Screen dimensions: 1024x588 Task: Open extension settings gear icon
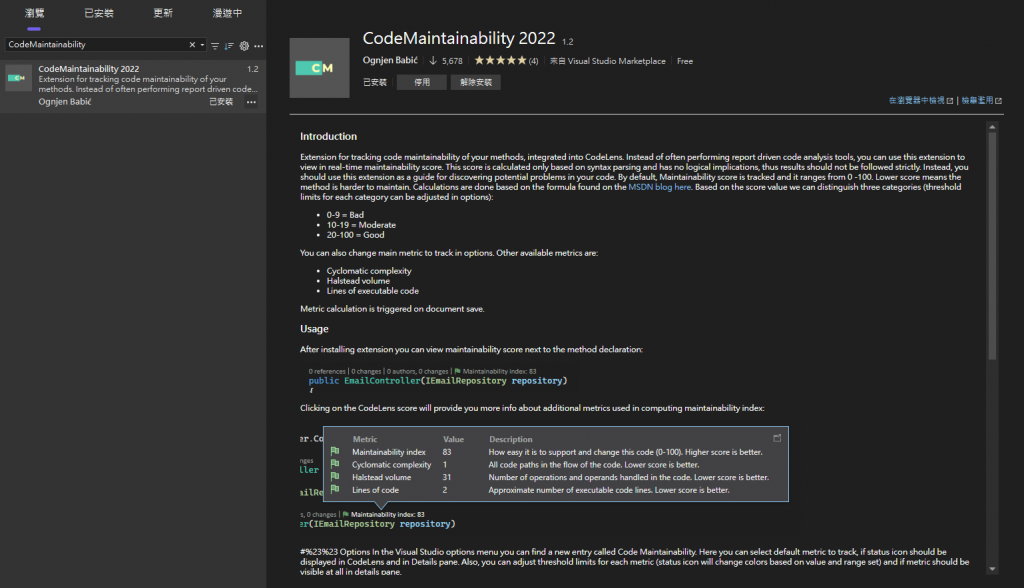pyautogui.click(x=244, y=46)
